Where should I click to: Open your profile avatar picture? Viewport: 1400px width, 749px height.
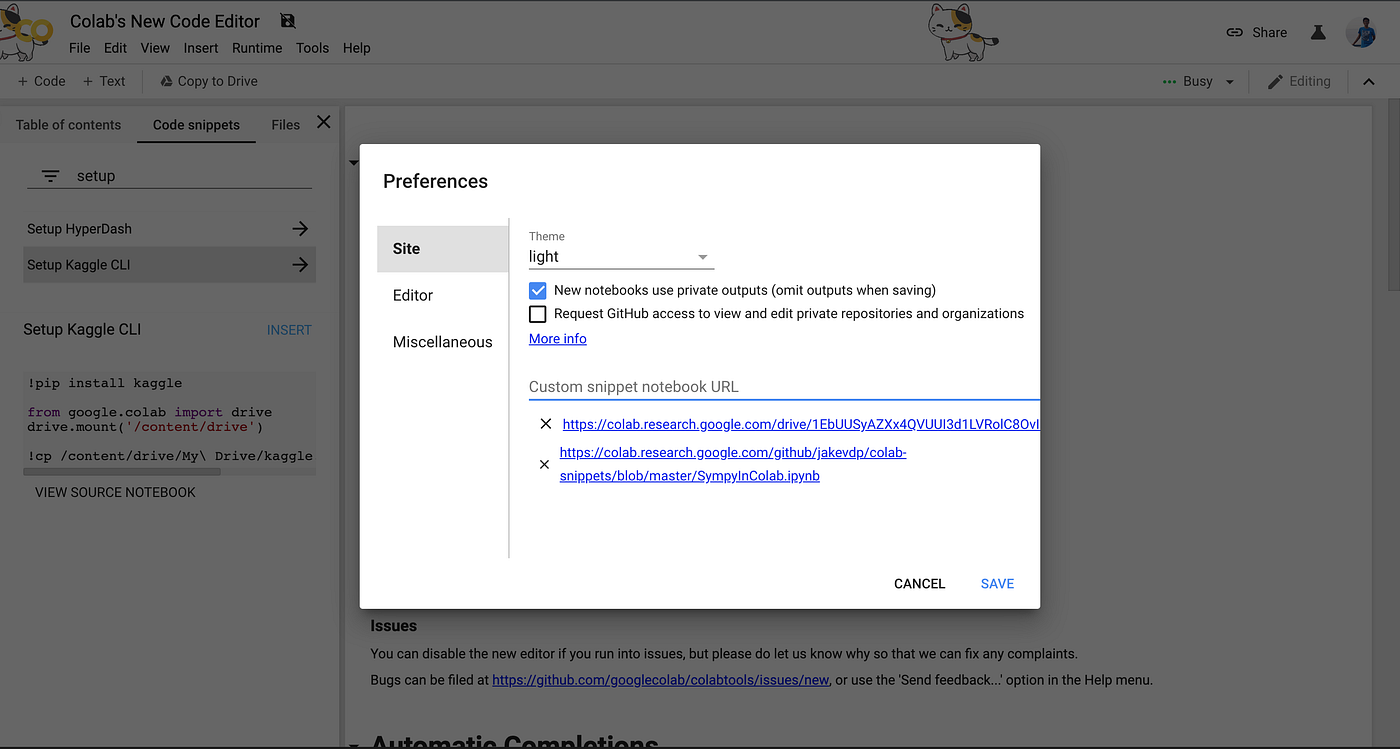point(1362,32)
